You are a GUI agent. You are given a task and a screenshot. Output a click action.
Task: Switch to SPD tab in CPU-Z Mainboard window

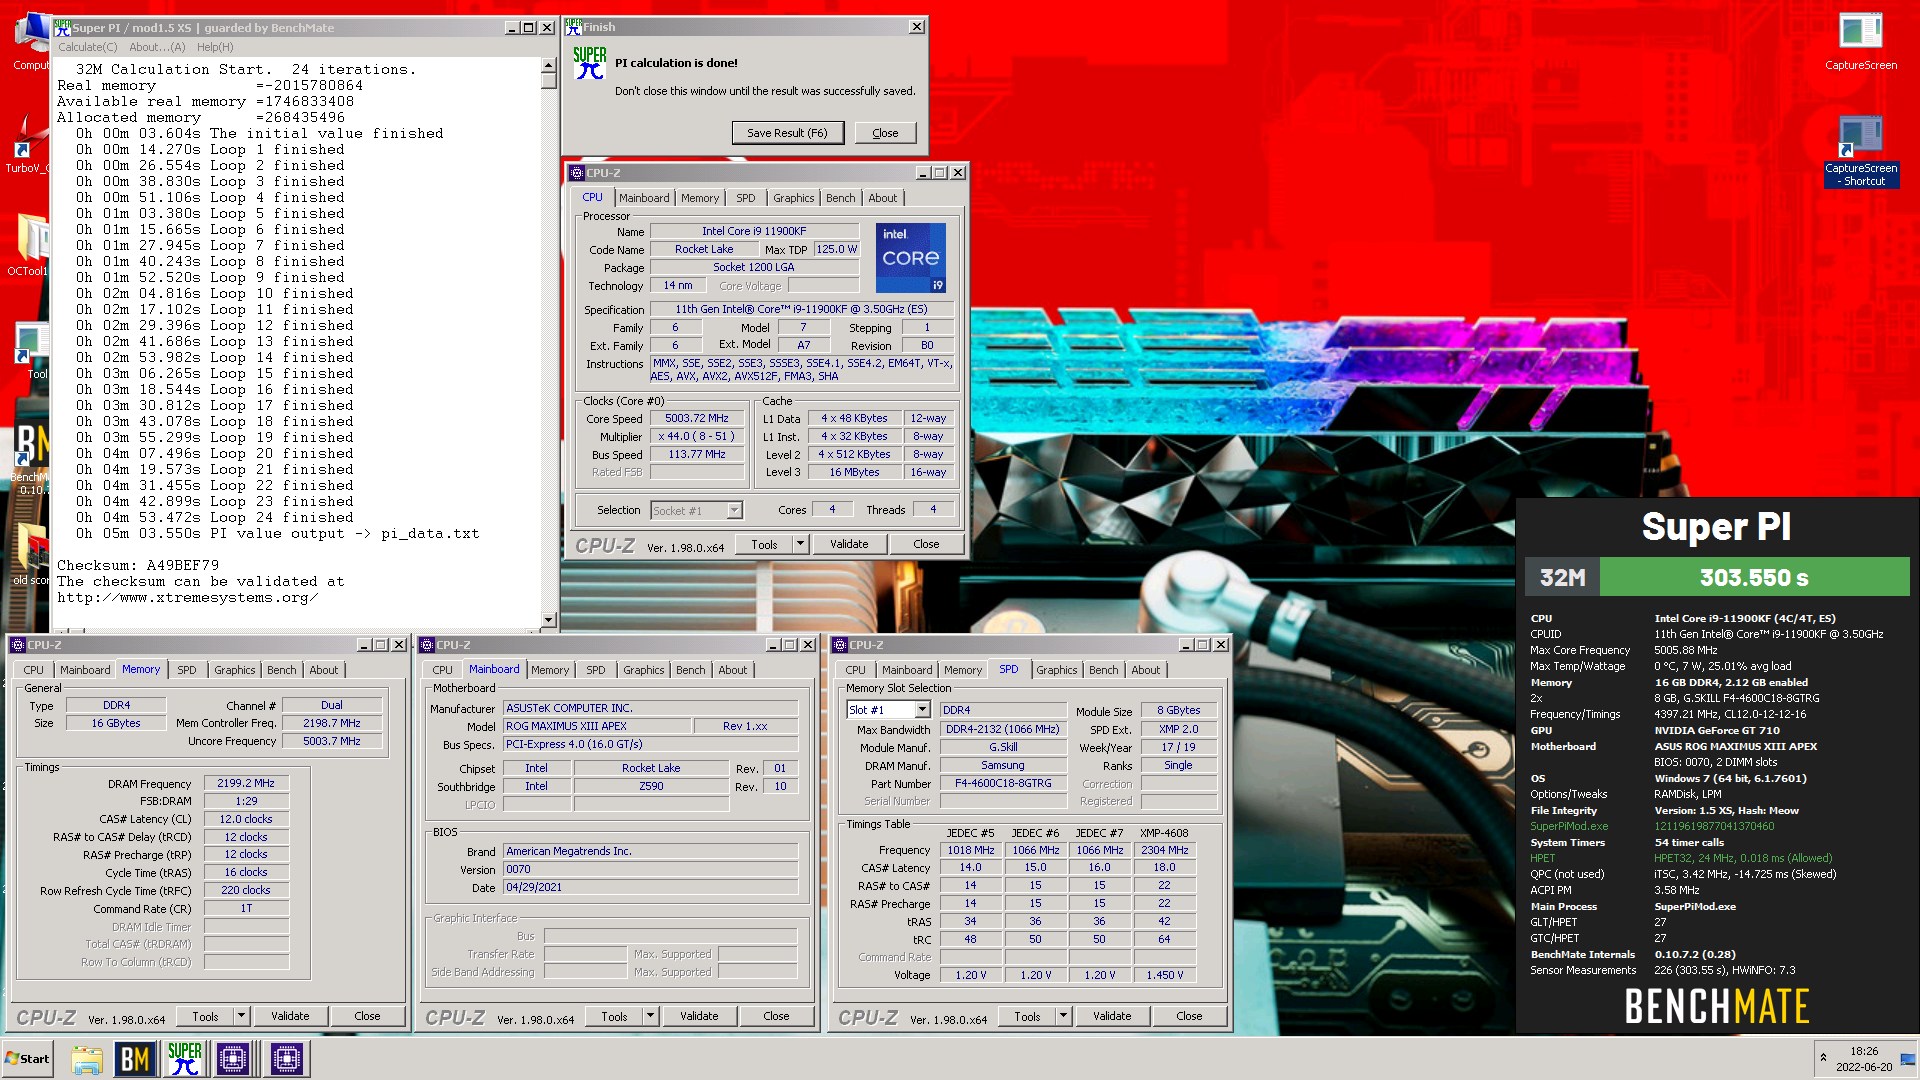(596, 670)
